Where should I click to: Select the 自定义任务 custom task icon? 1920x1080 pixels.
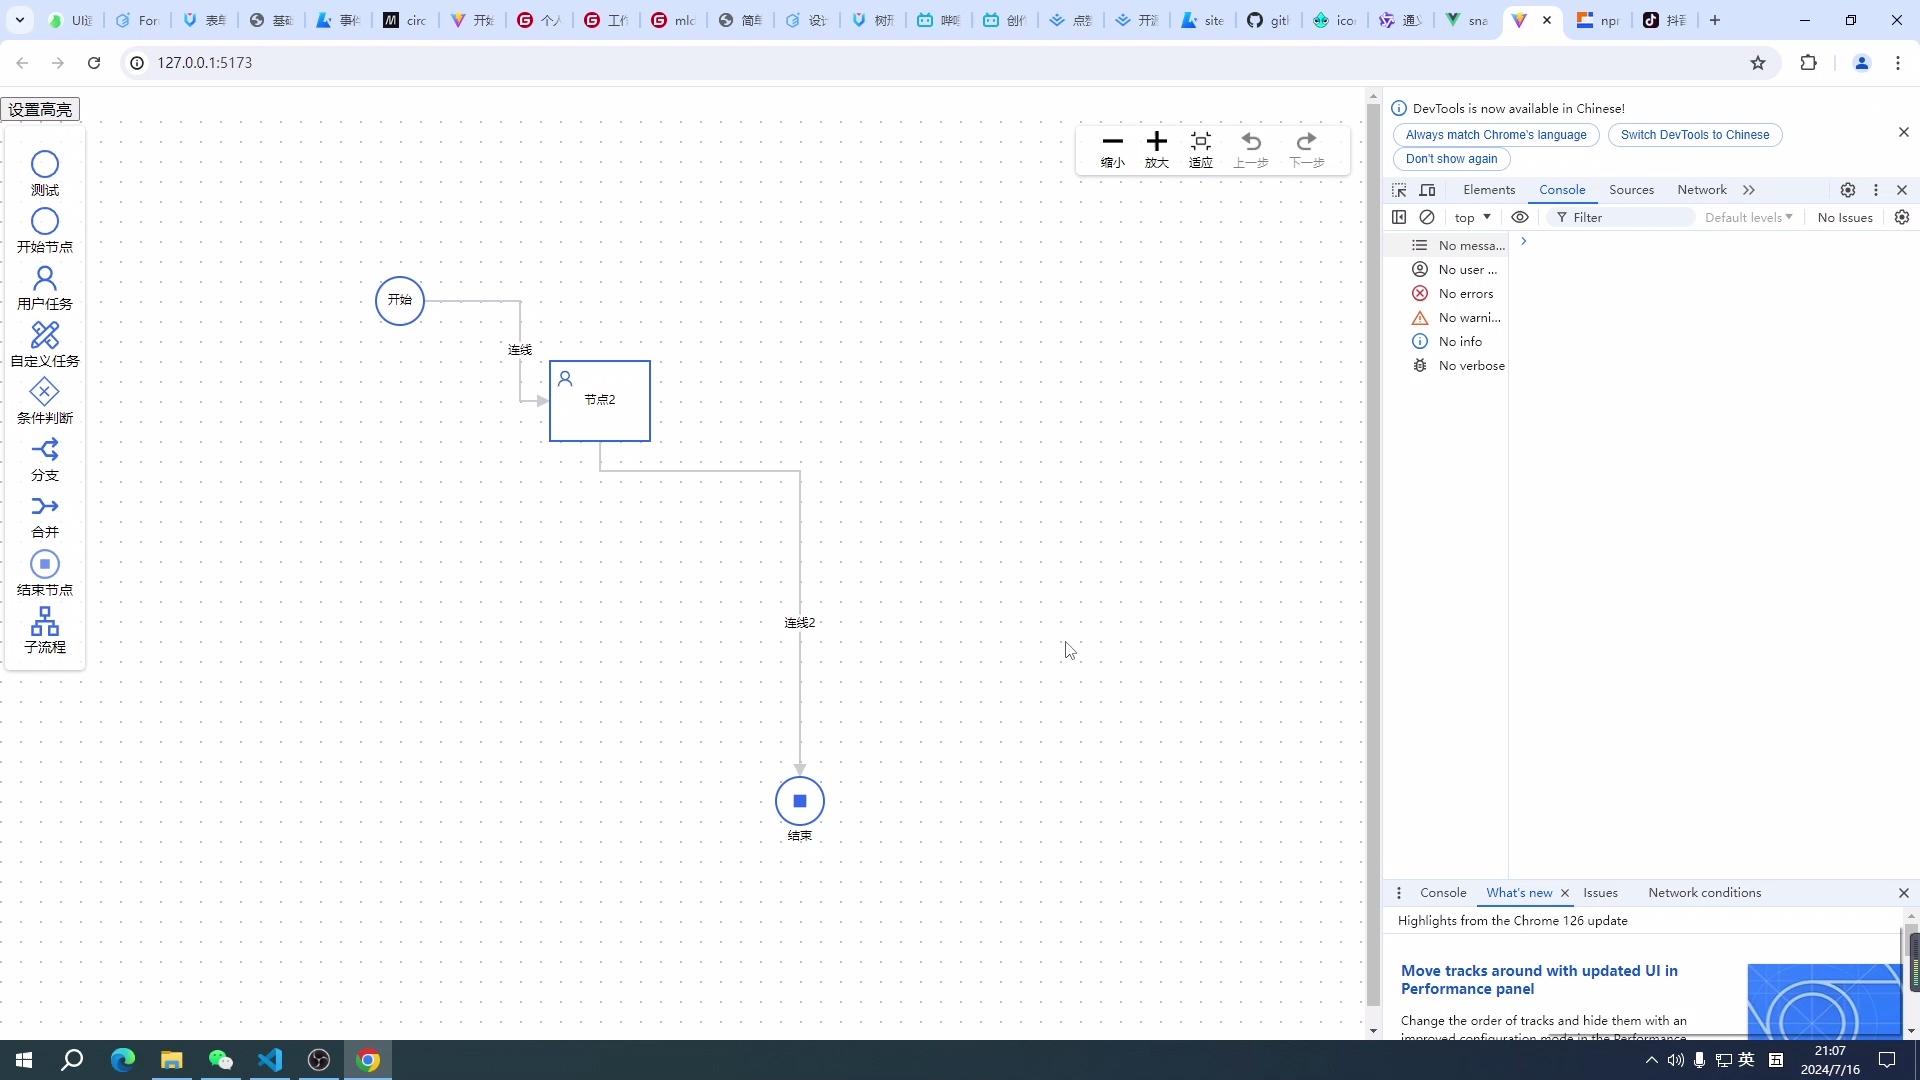(45, 335)
